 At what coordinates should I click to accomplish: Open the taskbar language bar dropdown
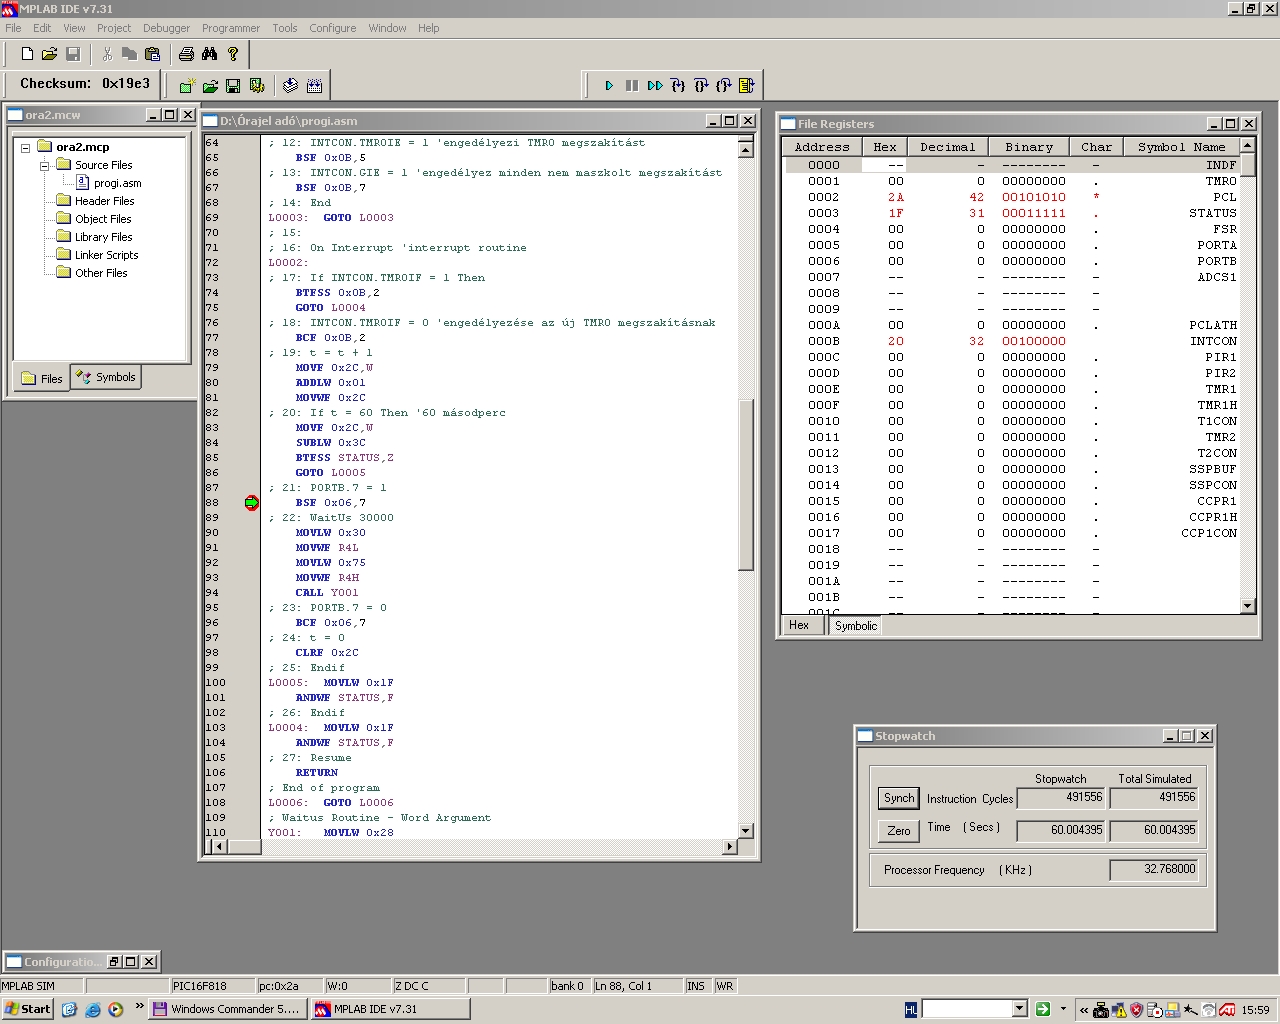(x=1019, y=1009)
